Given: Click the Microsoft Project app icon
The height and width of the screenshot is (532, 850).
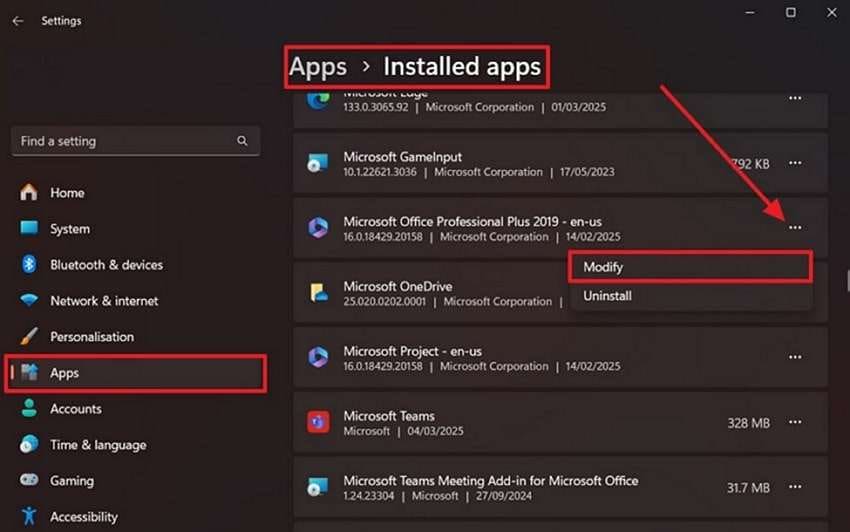Looking at the screenshot, I should [x=318, y=357].
